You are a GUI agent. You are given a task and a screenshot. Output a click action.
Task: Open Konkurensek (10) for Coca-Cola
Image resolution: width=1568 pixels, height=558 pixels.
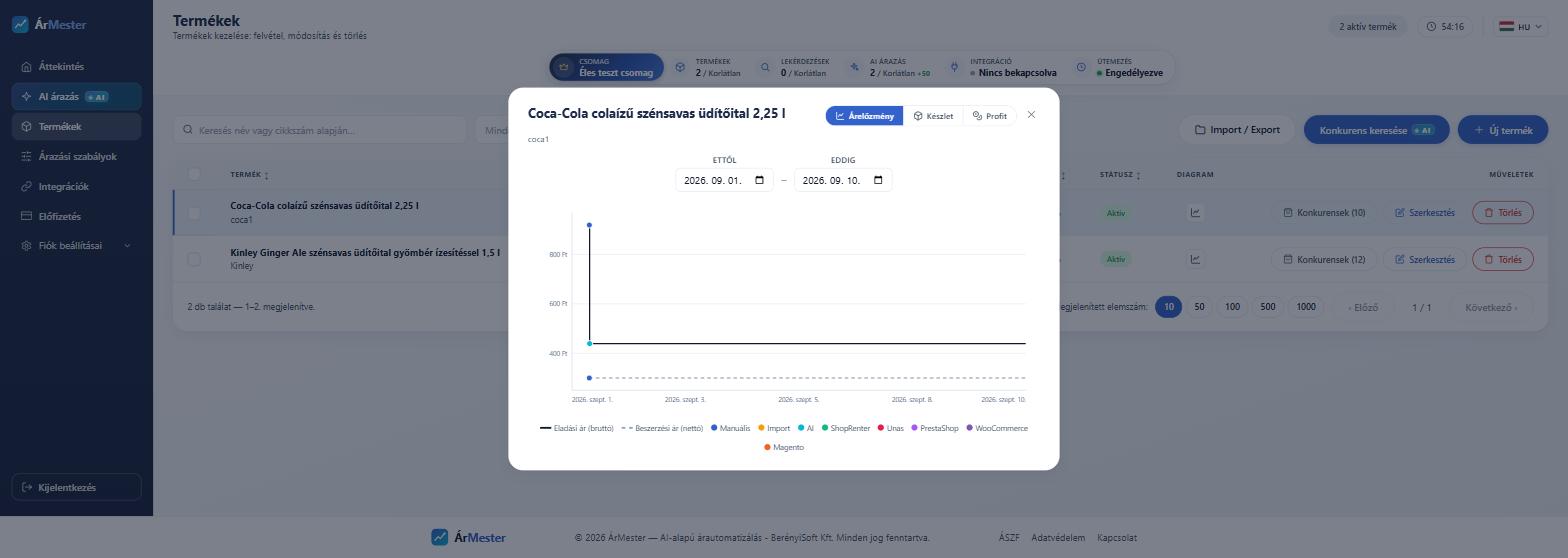tap(1324, 212)
